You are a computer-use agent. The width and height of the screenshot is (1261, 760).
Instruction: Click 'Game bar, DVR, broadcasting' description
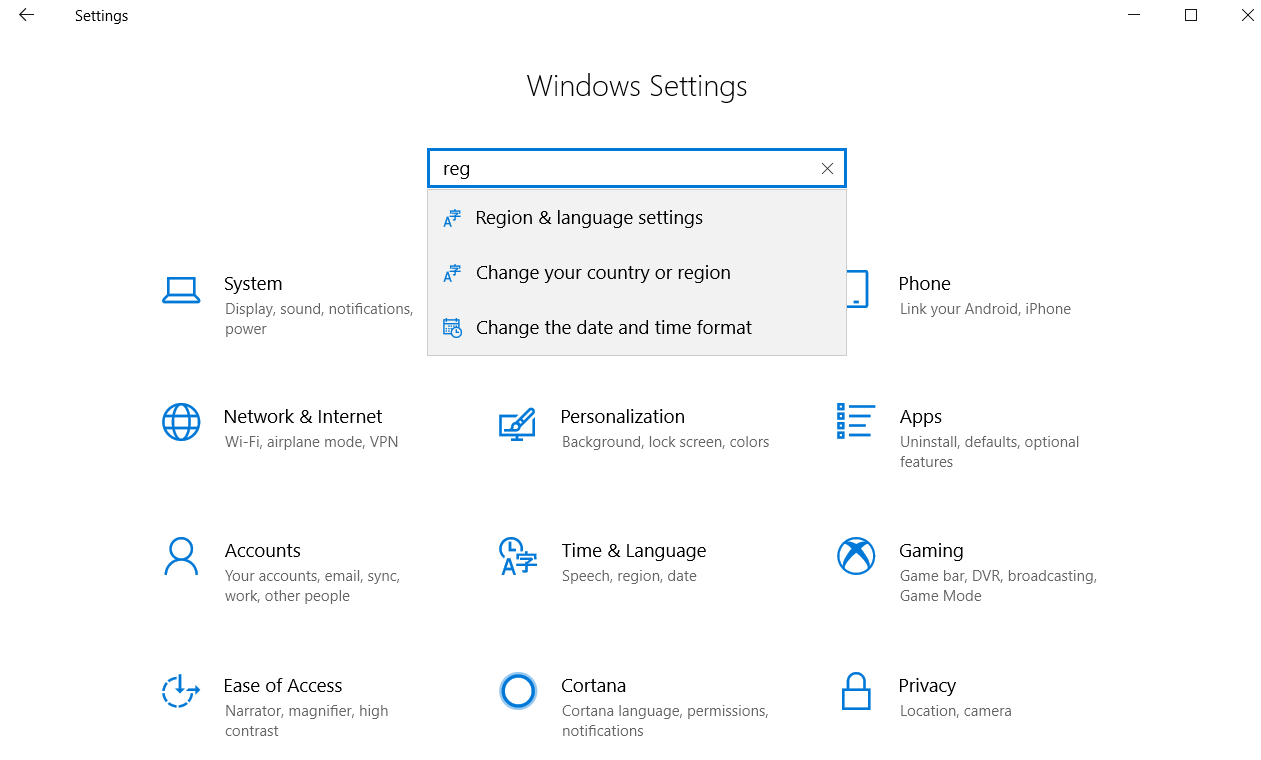[998, 586]
